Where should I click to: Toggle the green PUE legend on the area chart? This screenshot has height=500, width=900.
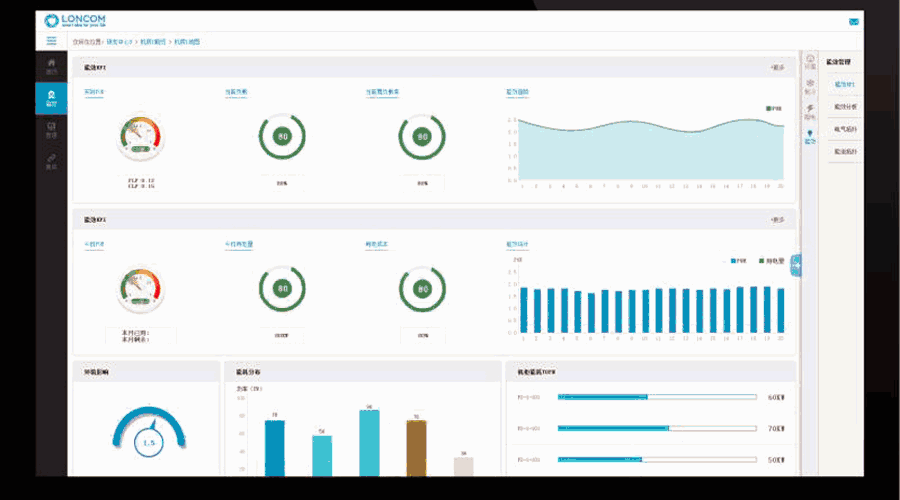point(774,108)
